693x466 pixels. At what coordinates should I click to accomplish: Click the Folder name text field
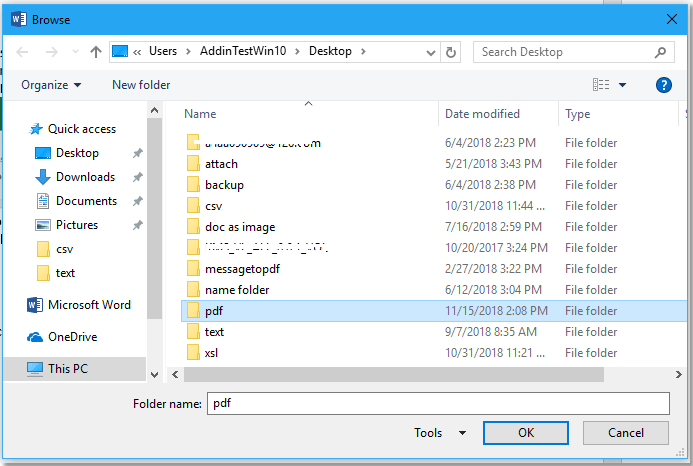pyautogui.click(x=437, y=403)
